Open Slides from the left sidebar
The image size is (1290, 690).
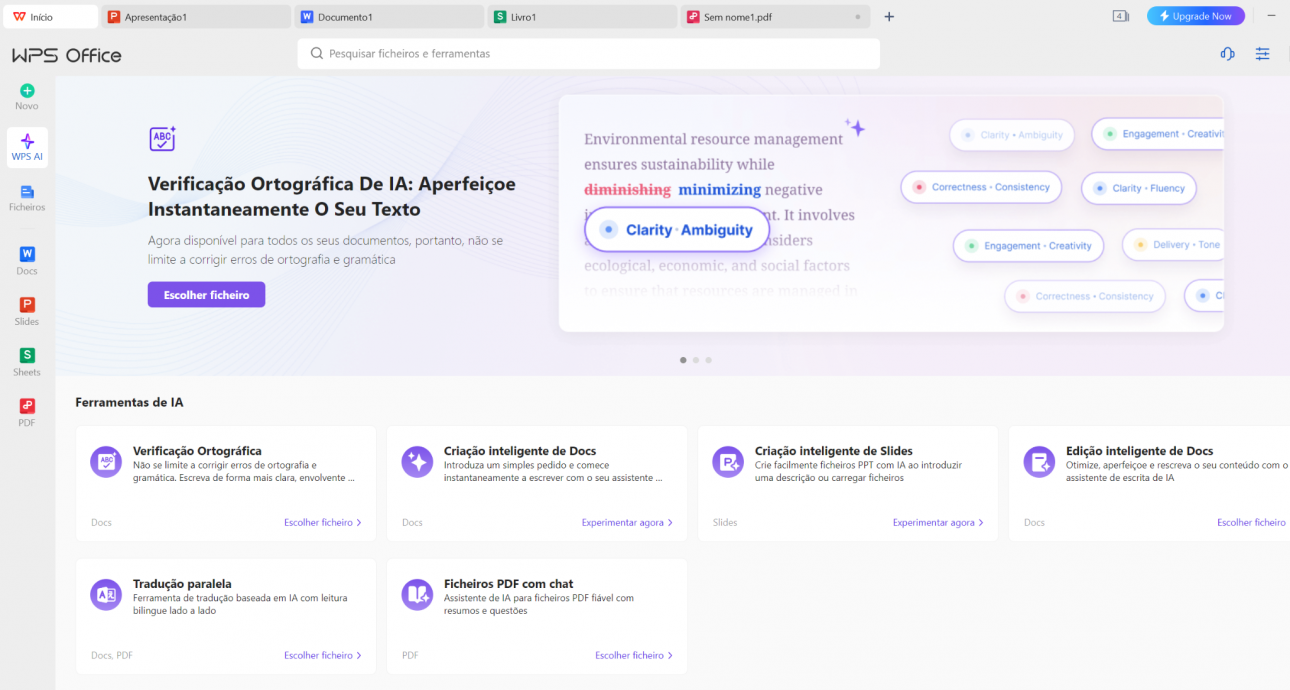pyautogui.click(x=27, y=311)
